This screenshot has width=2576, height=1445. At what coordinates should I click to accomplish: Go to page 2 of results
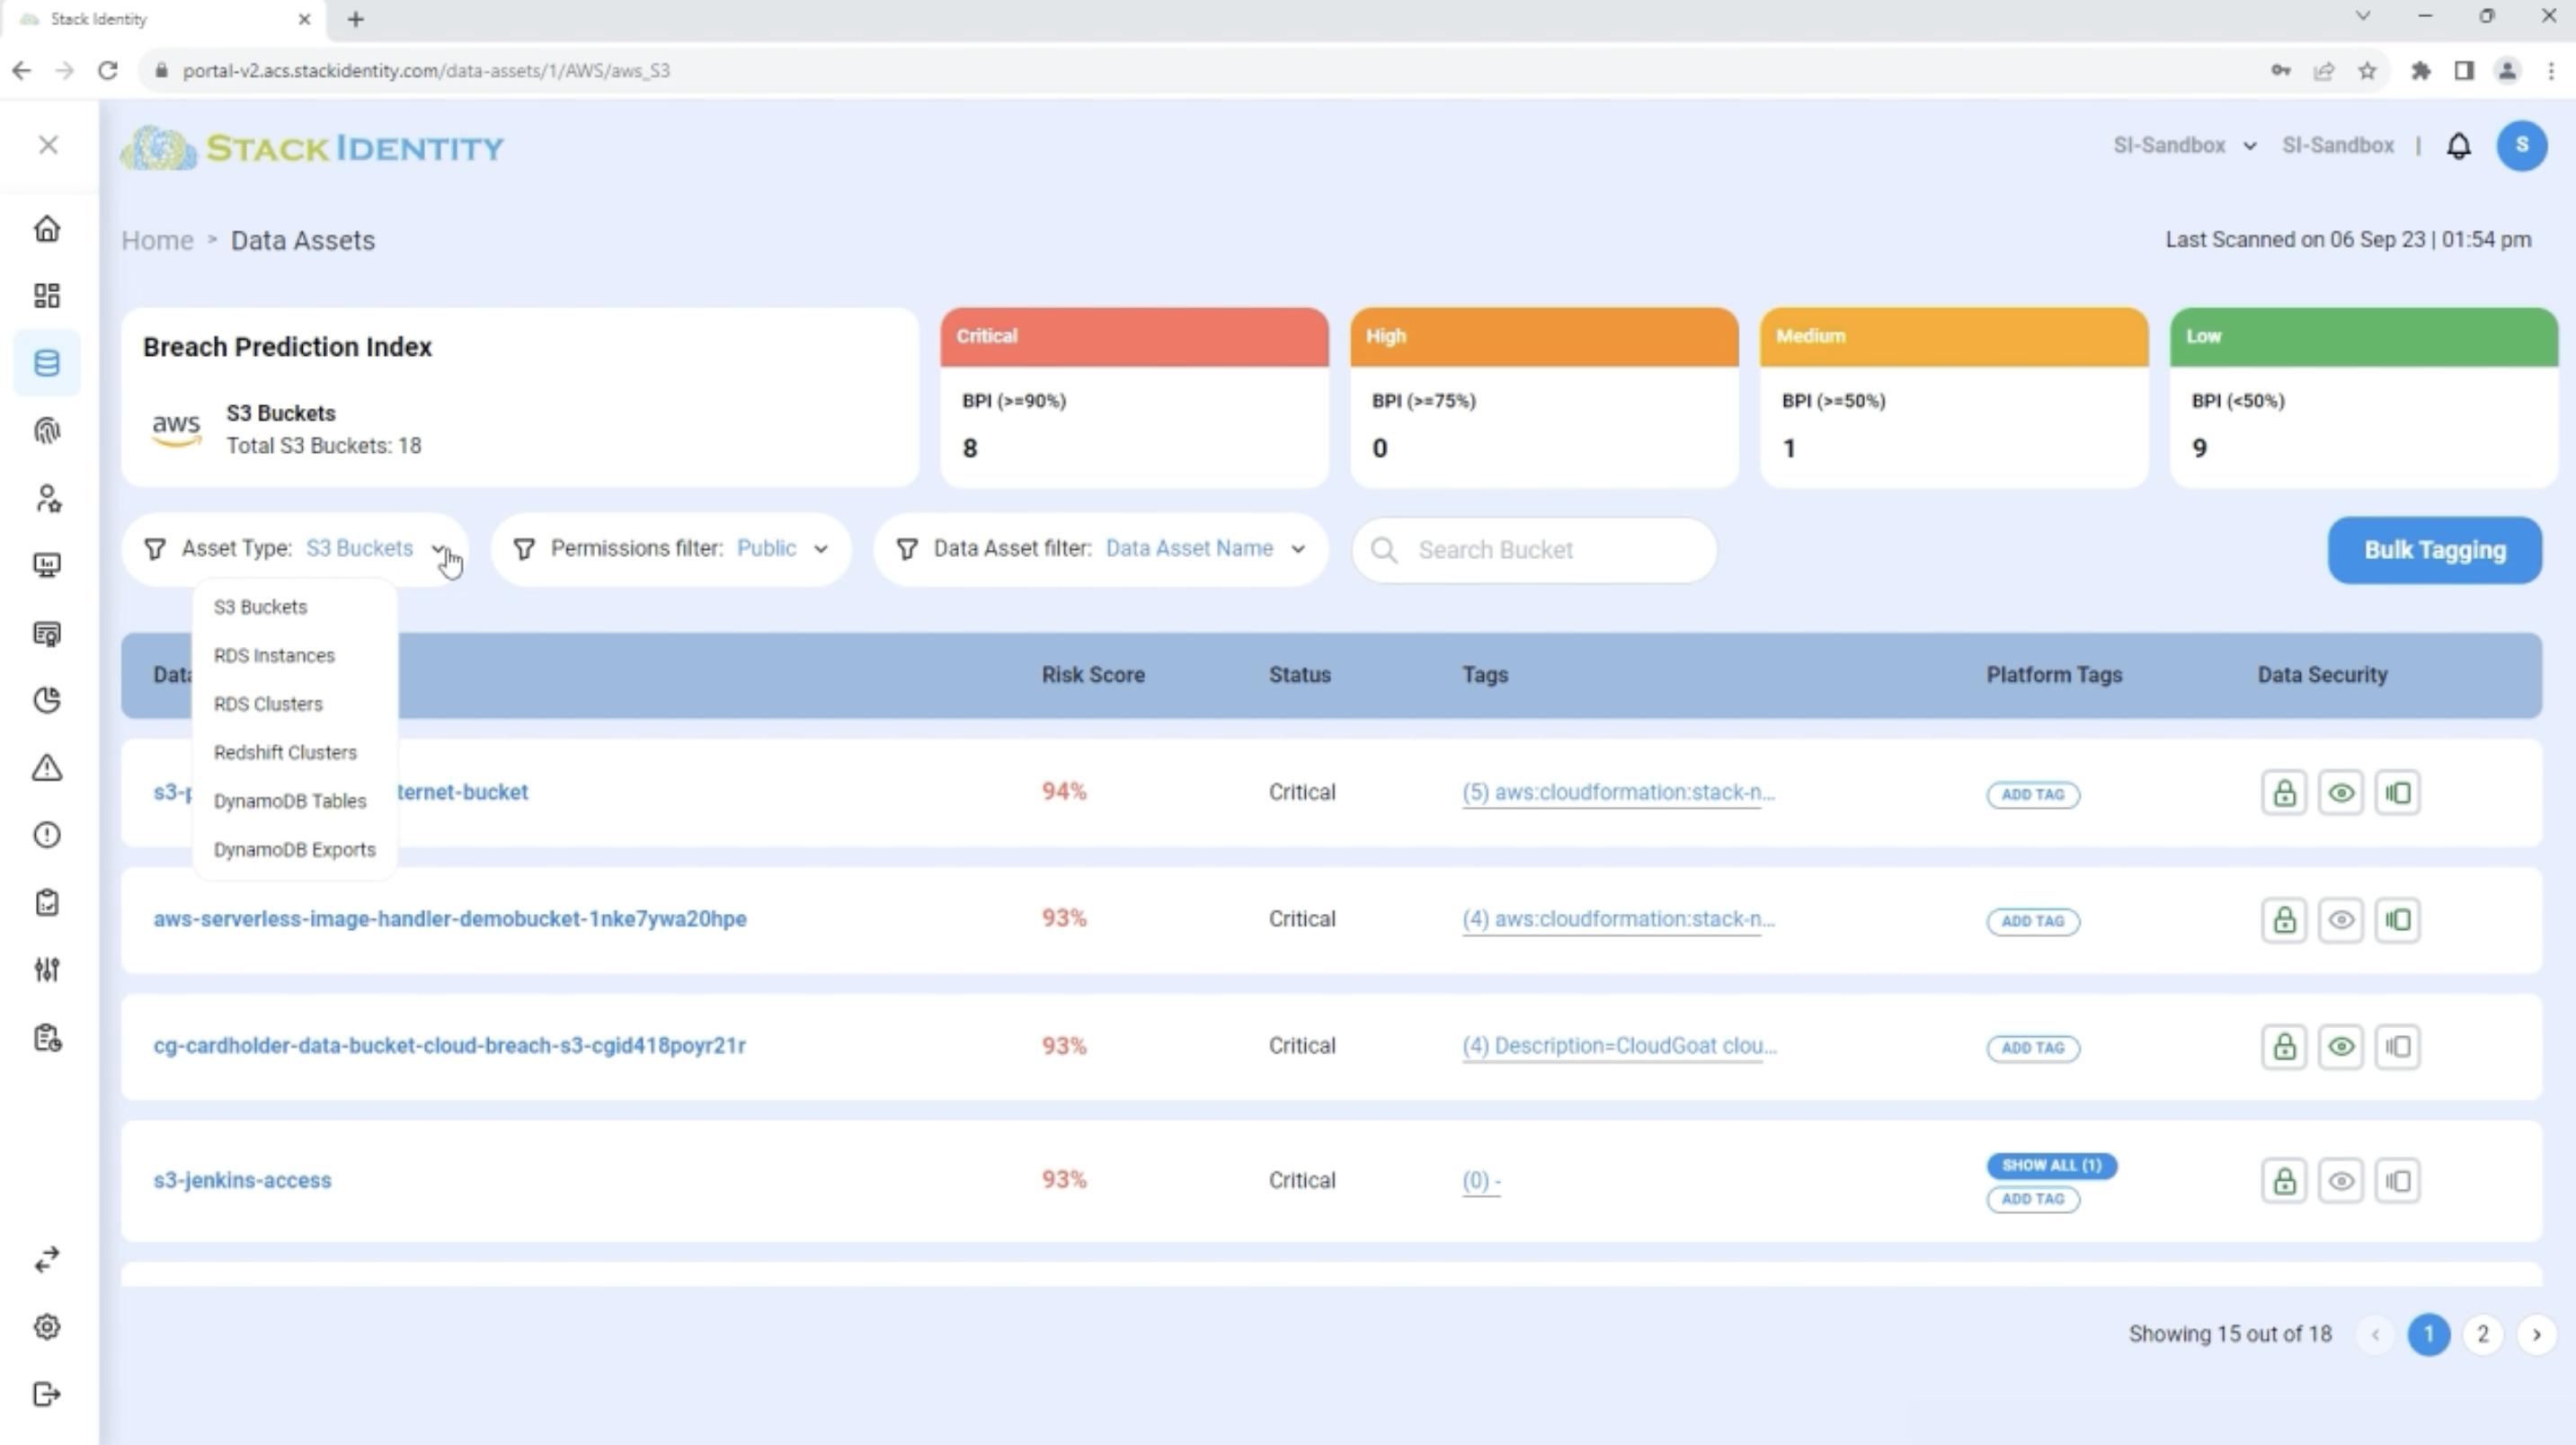click(x=2482, y=1335)
